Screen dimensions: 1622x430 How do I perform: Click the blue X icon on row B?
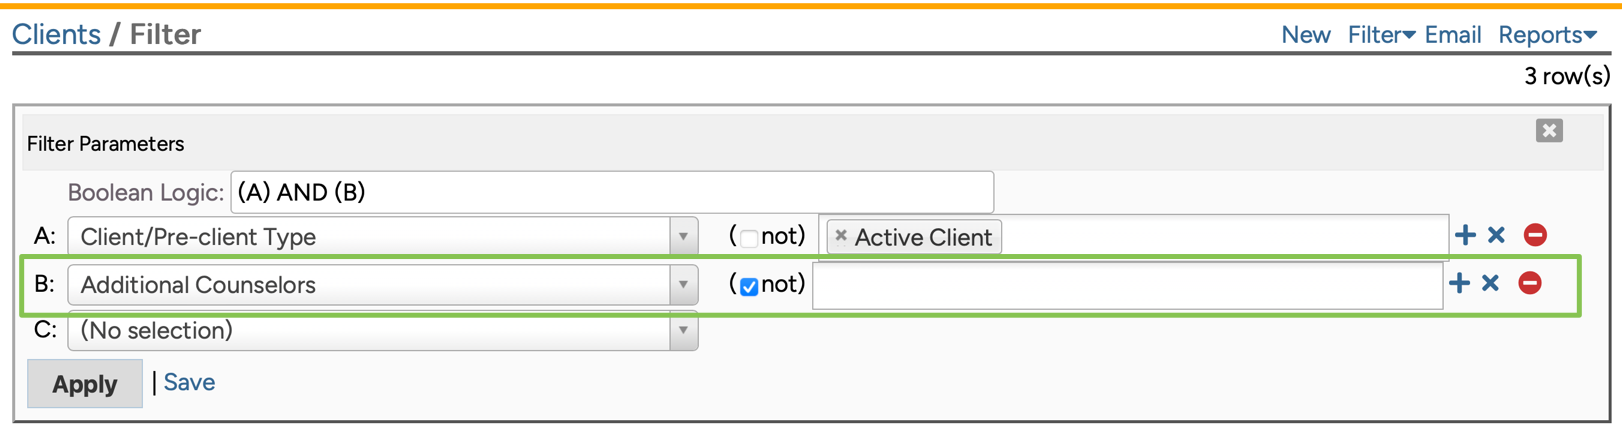[x=1490, y=283]
